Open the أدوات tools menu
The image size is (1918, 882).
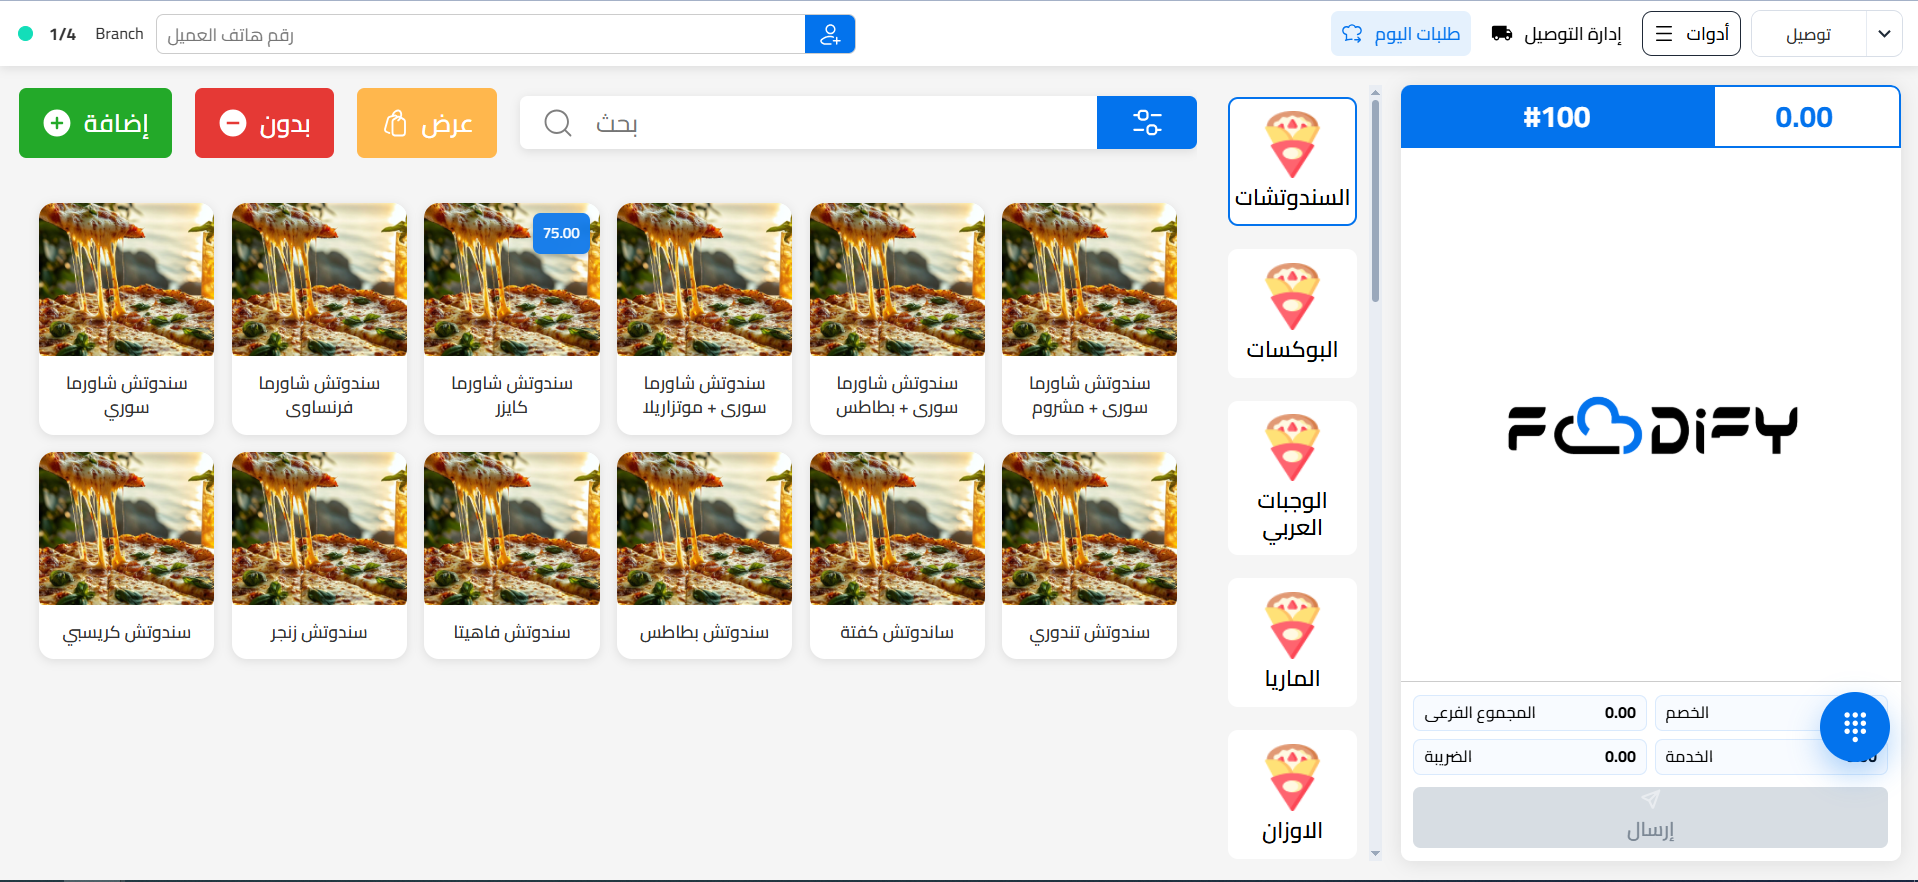point(1691,34)
